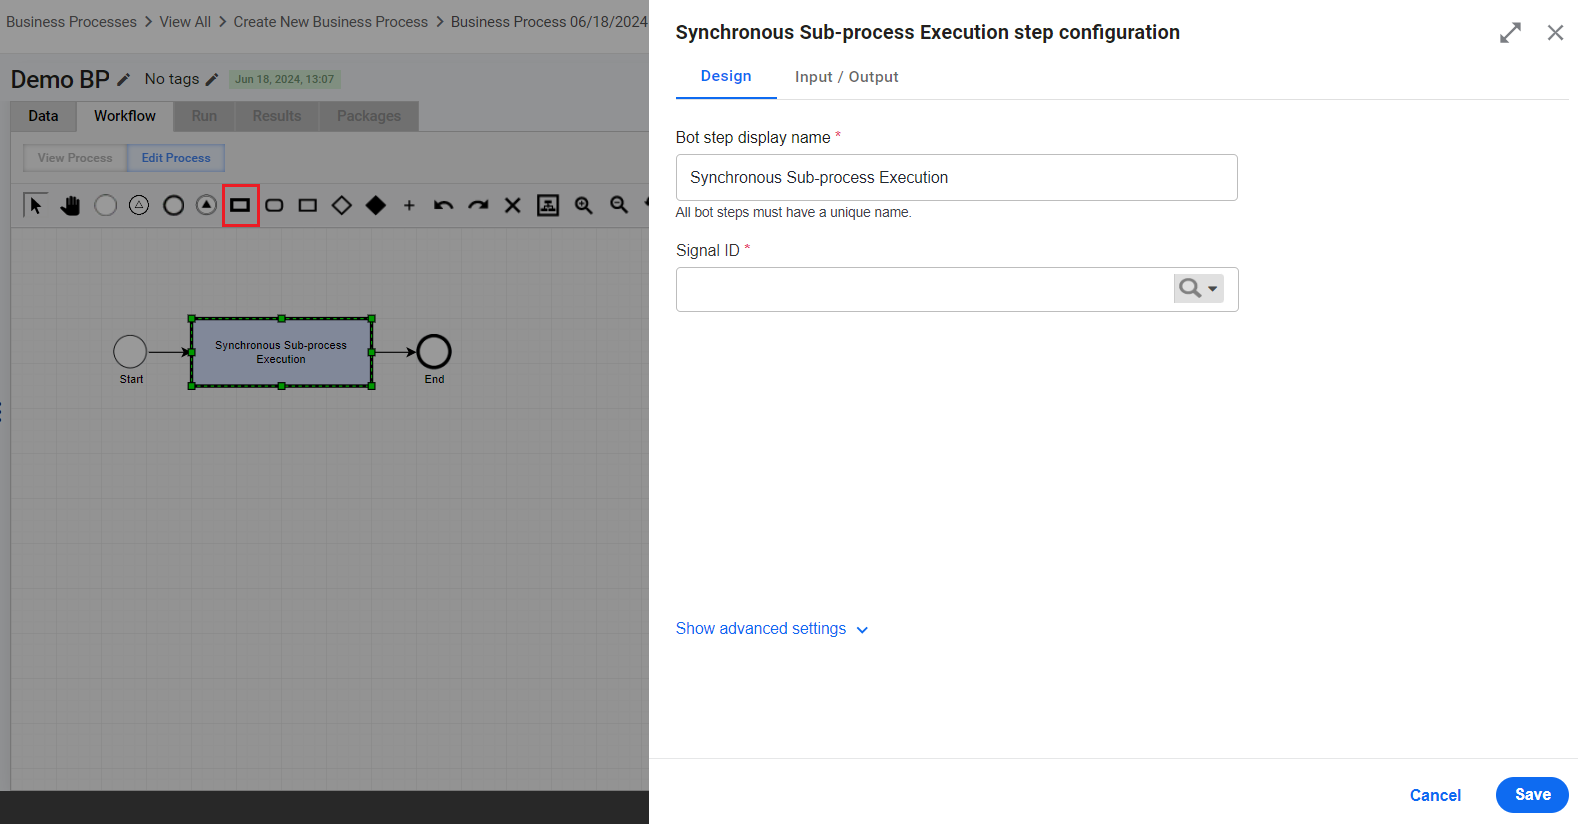Click the Bot step display name field
The height and width of the screenshot is (827, 1578).
957,177
